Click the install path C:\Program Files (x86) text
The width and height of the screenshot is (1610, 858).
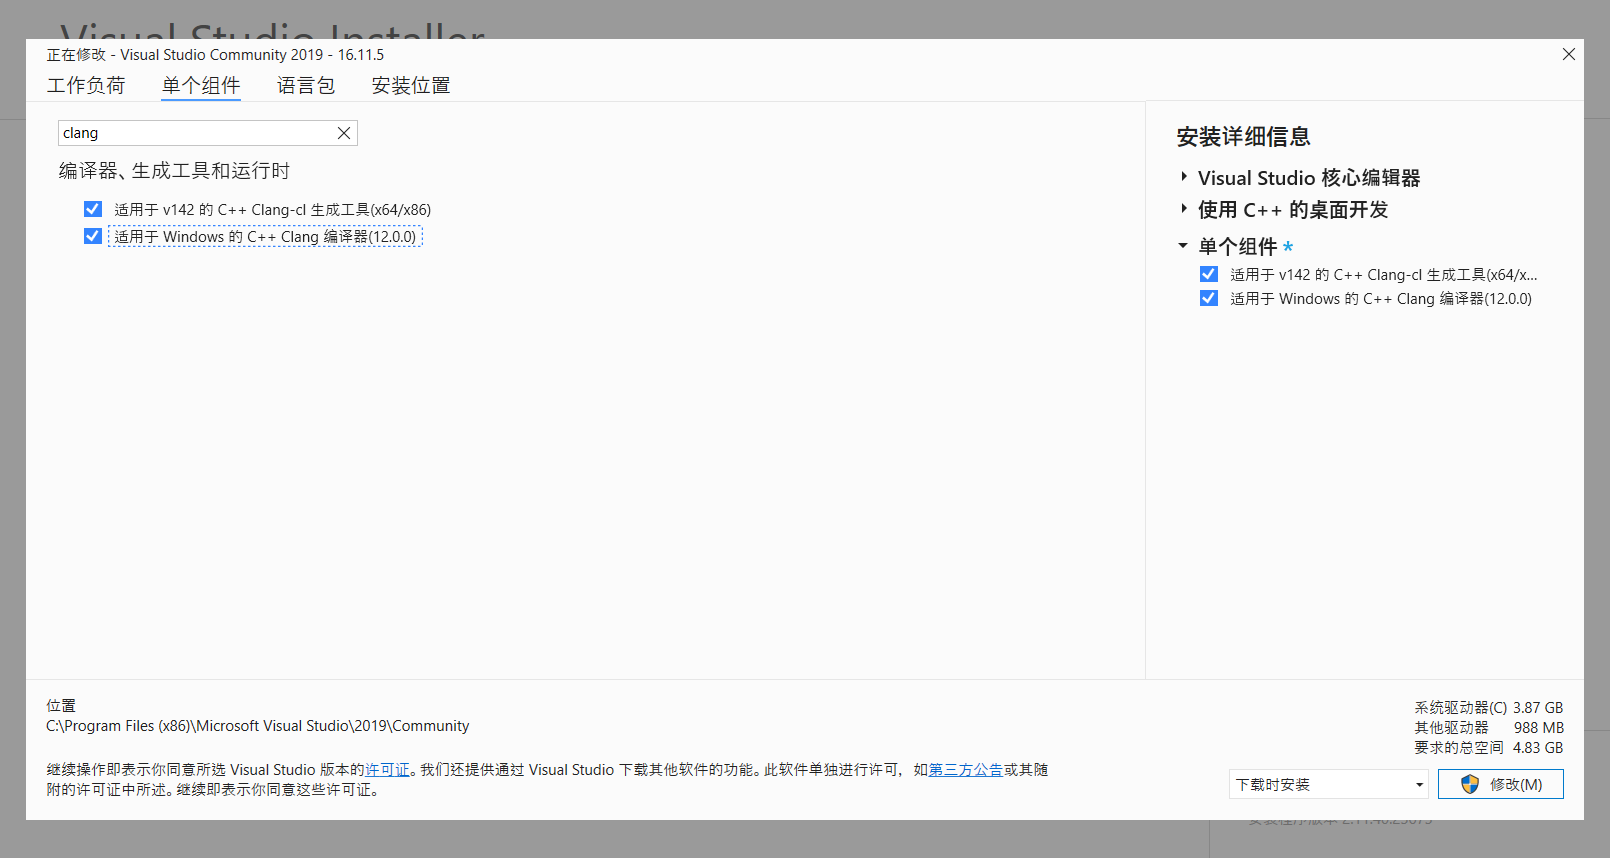258,726
